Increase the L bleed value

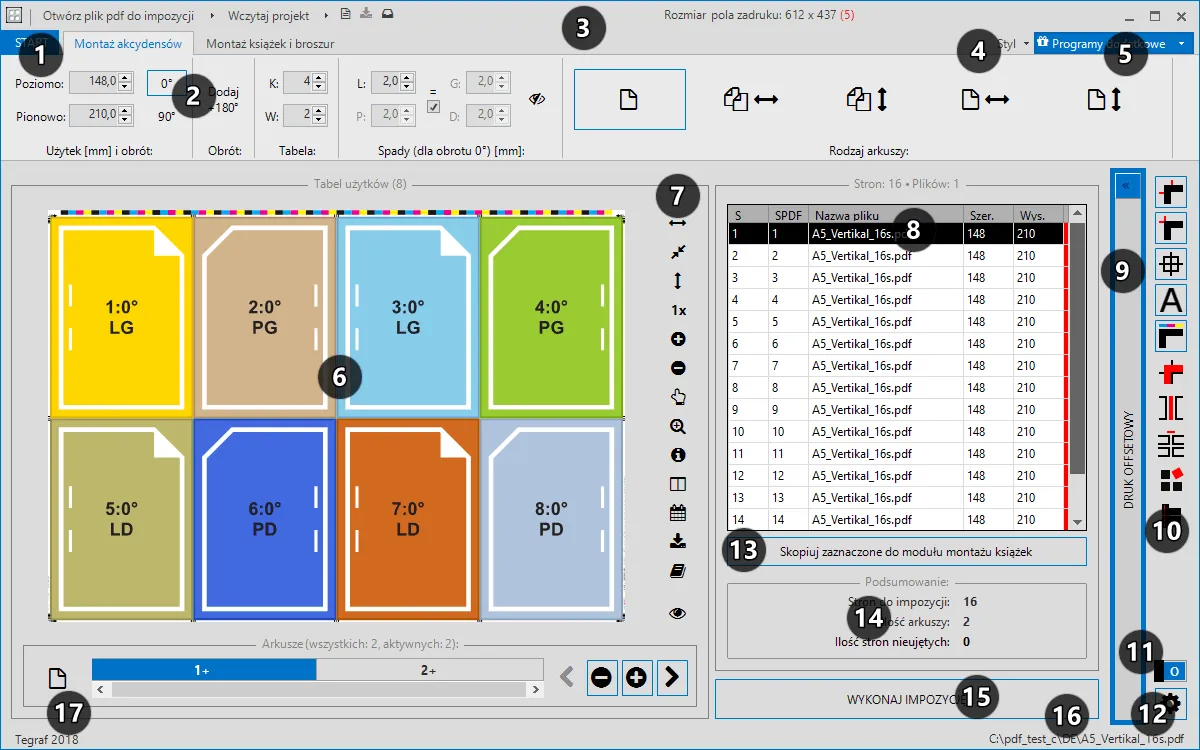[x=408, y=77]
